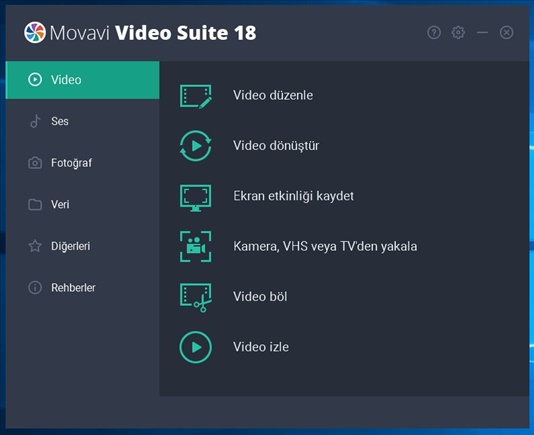Minimize the Movavi Video Suite window
Image resolution: width=534 pixels, height=435 pixels.
482,33
